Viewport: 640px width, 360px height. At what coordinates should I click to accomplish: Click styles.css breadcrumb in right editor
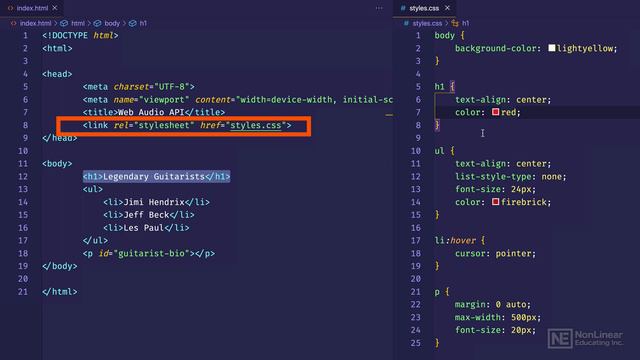(x=427, y=23)
